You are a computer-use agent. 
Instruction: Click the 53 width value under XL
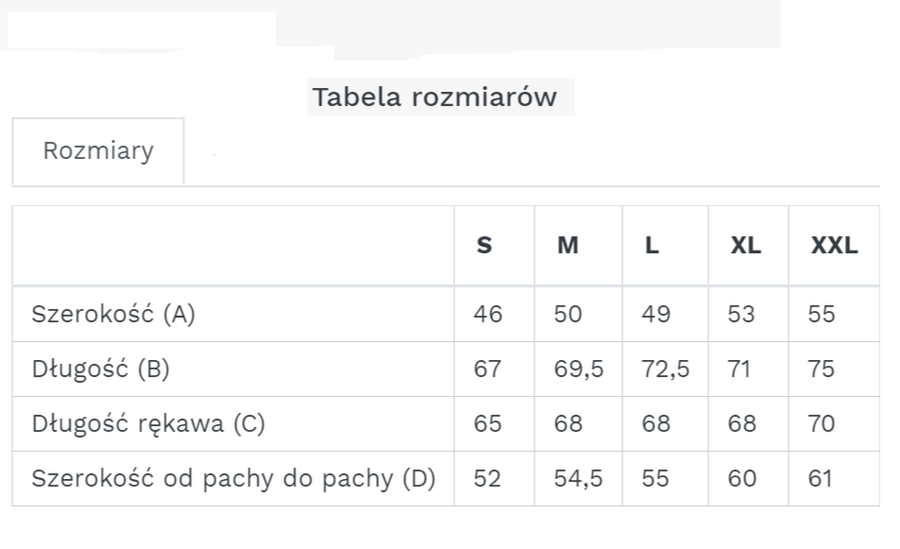[741, 314]
